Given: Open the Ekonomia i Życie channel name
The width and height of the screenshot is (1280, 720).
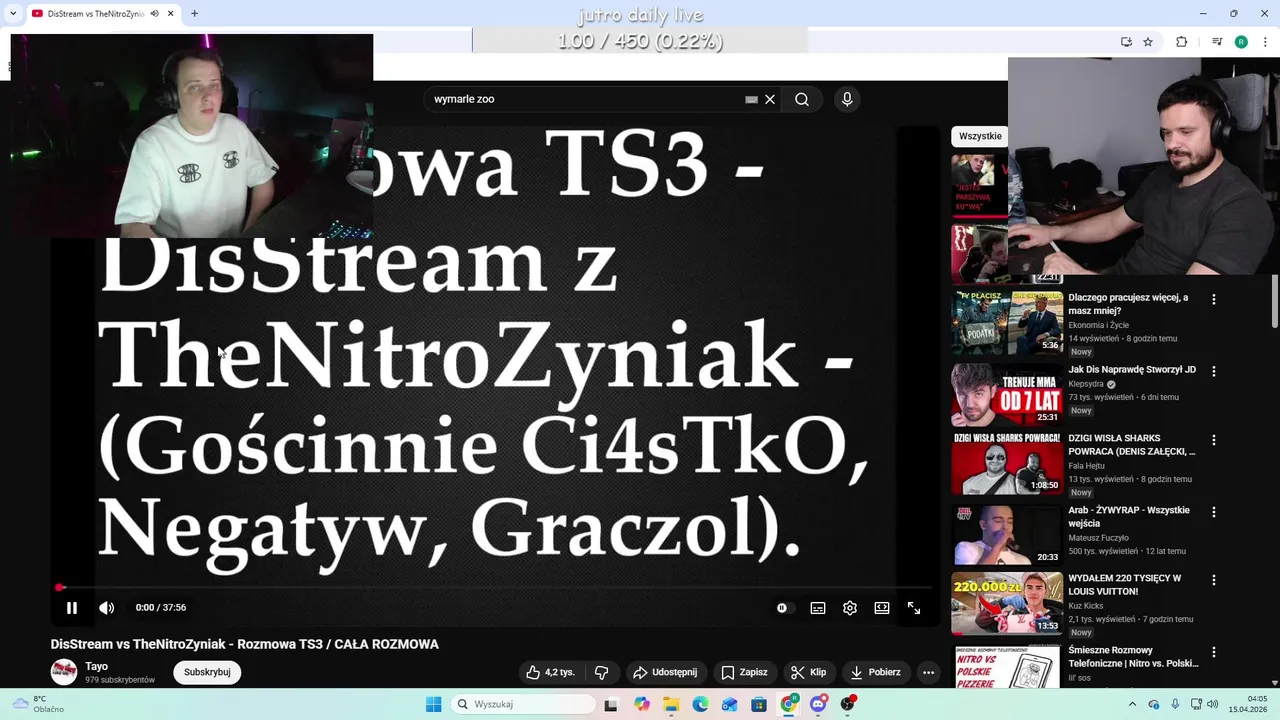Looking at the screenshot, I should (x=1098, y=325).
